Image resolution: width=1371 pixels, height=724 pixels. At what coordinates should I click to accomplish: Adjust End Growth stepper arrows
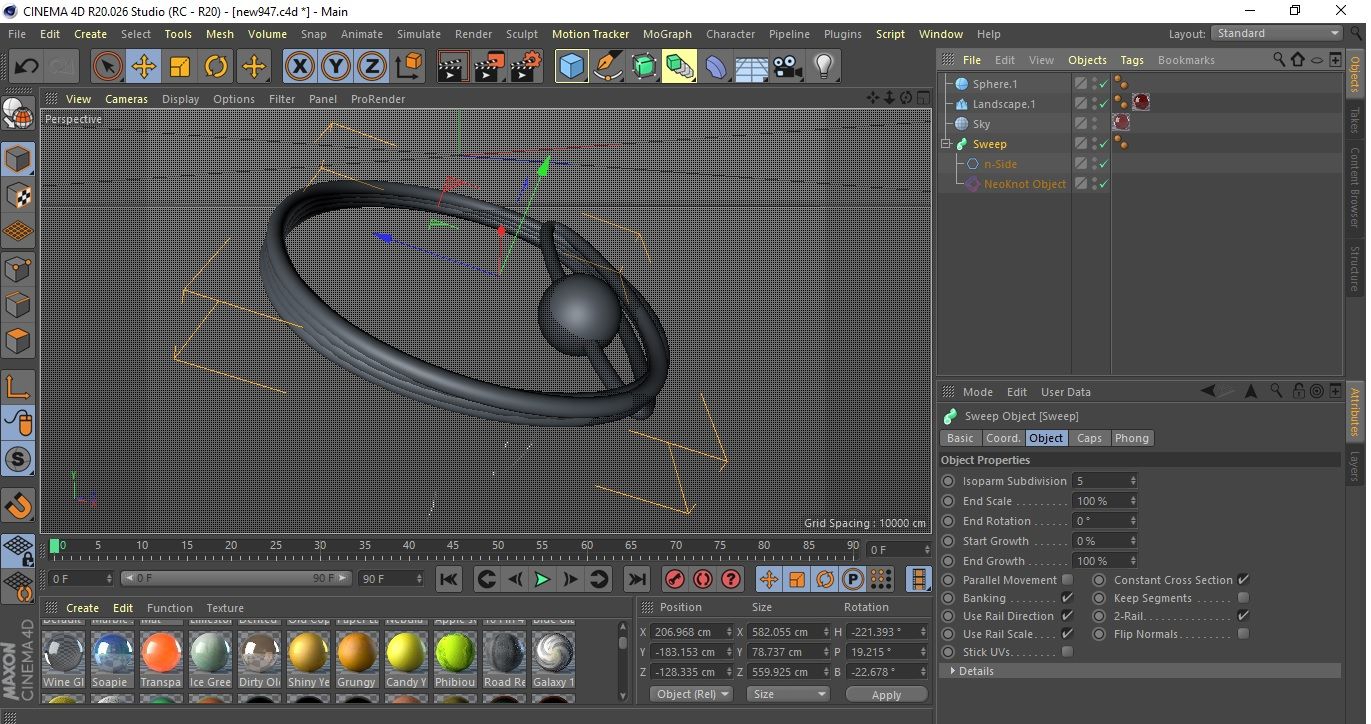coord(1132,561)
